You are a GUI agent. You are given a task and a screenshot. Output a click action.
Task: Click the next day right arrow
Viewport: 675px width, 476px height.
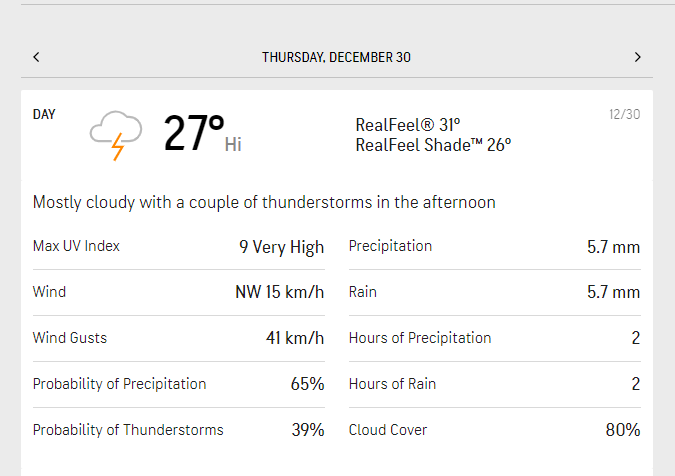637,57
